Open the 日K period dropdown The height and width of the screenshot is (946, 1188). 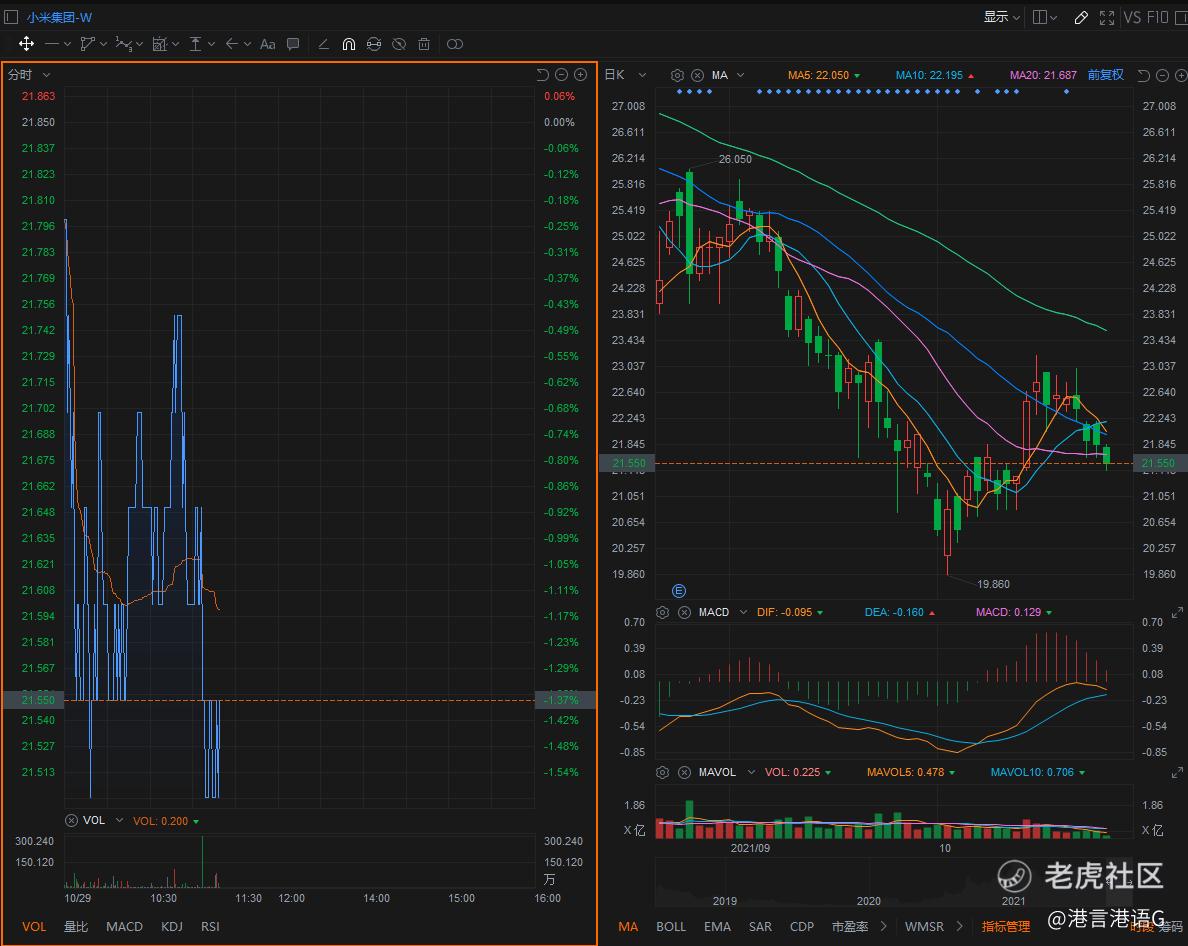pos(626,75)
